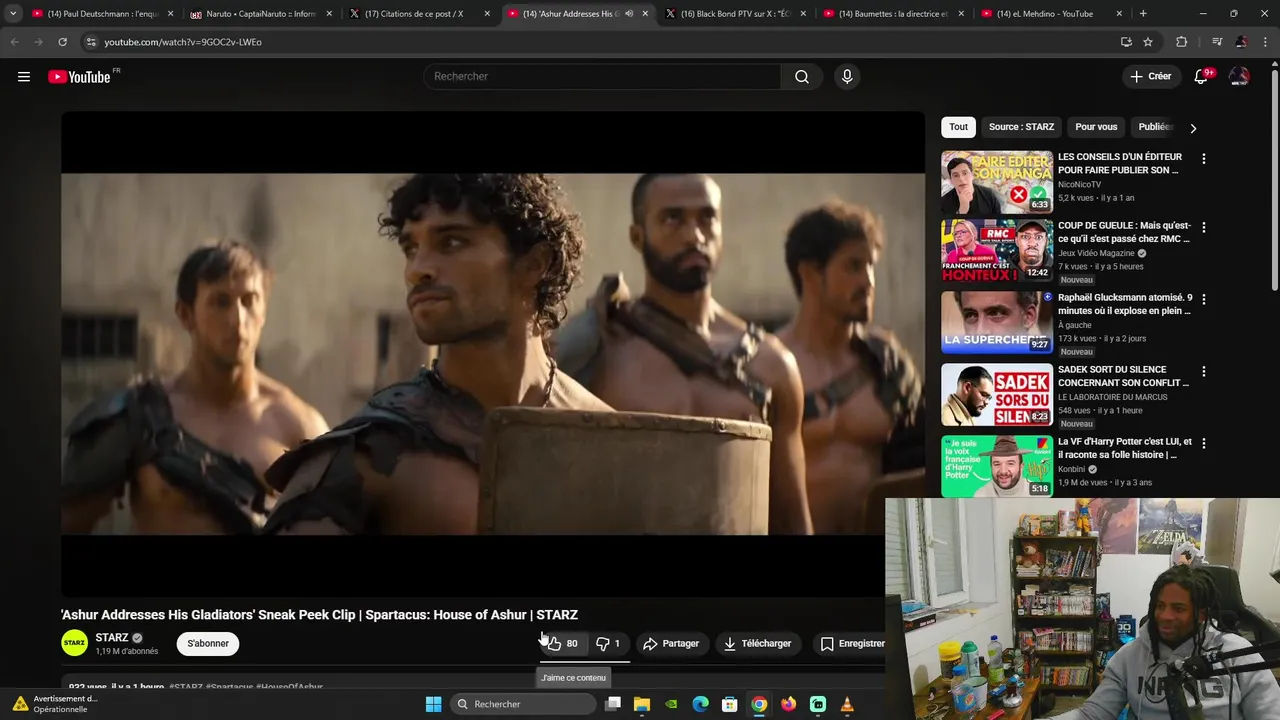The height and width of the screenshot is (720, 1280).
Task: Mute the audio icon on Ashur tab
Action: point(629,14)
